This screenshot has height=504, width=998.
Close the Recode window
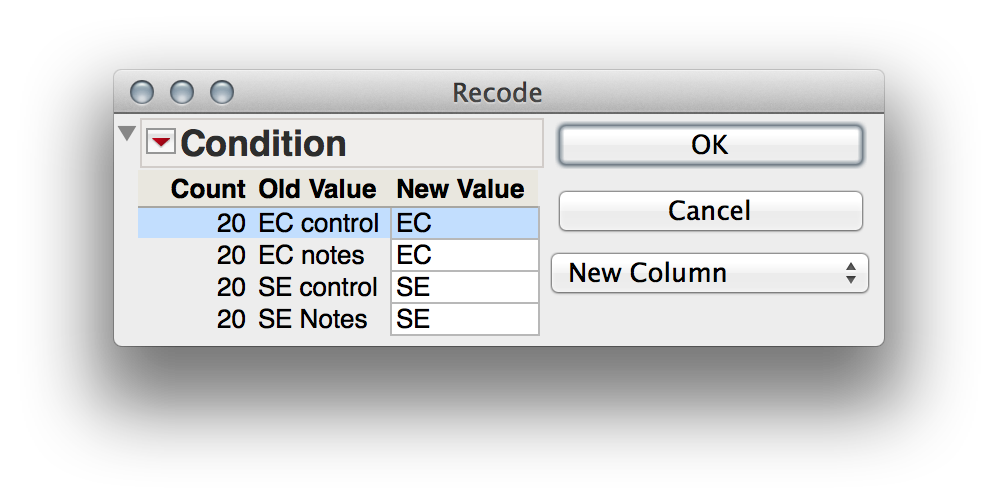pyautogui.click(x=142, y=93)
